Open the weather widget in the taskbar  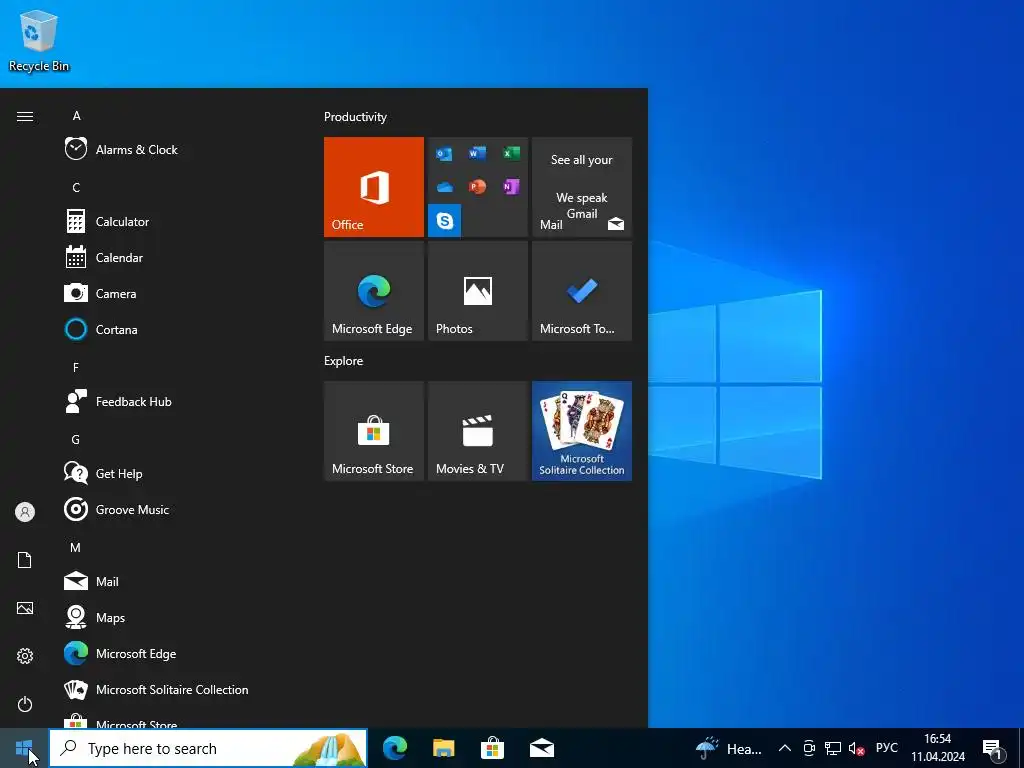[728, 748]
